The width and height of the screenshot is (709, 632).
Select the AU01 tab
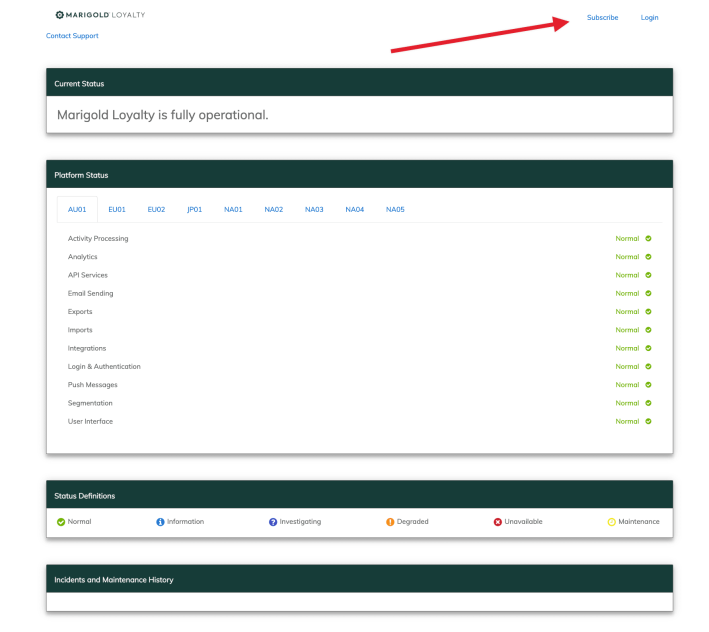pyautogui.click(x=77, y=210)
